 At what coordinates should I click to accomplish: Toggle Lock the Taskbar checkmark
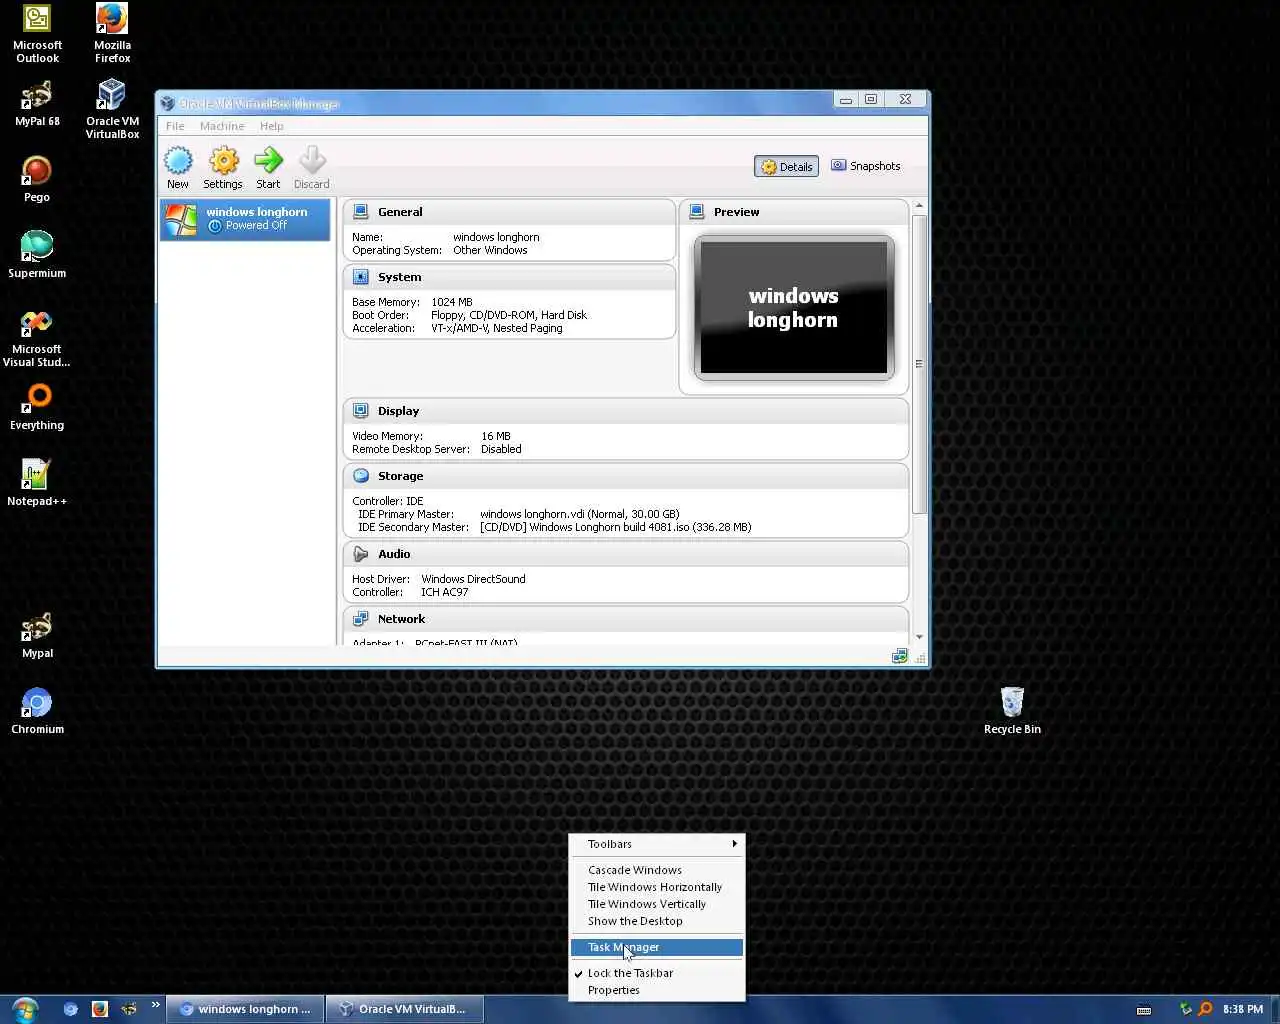(x=657, y=973)
